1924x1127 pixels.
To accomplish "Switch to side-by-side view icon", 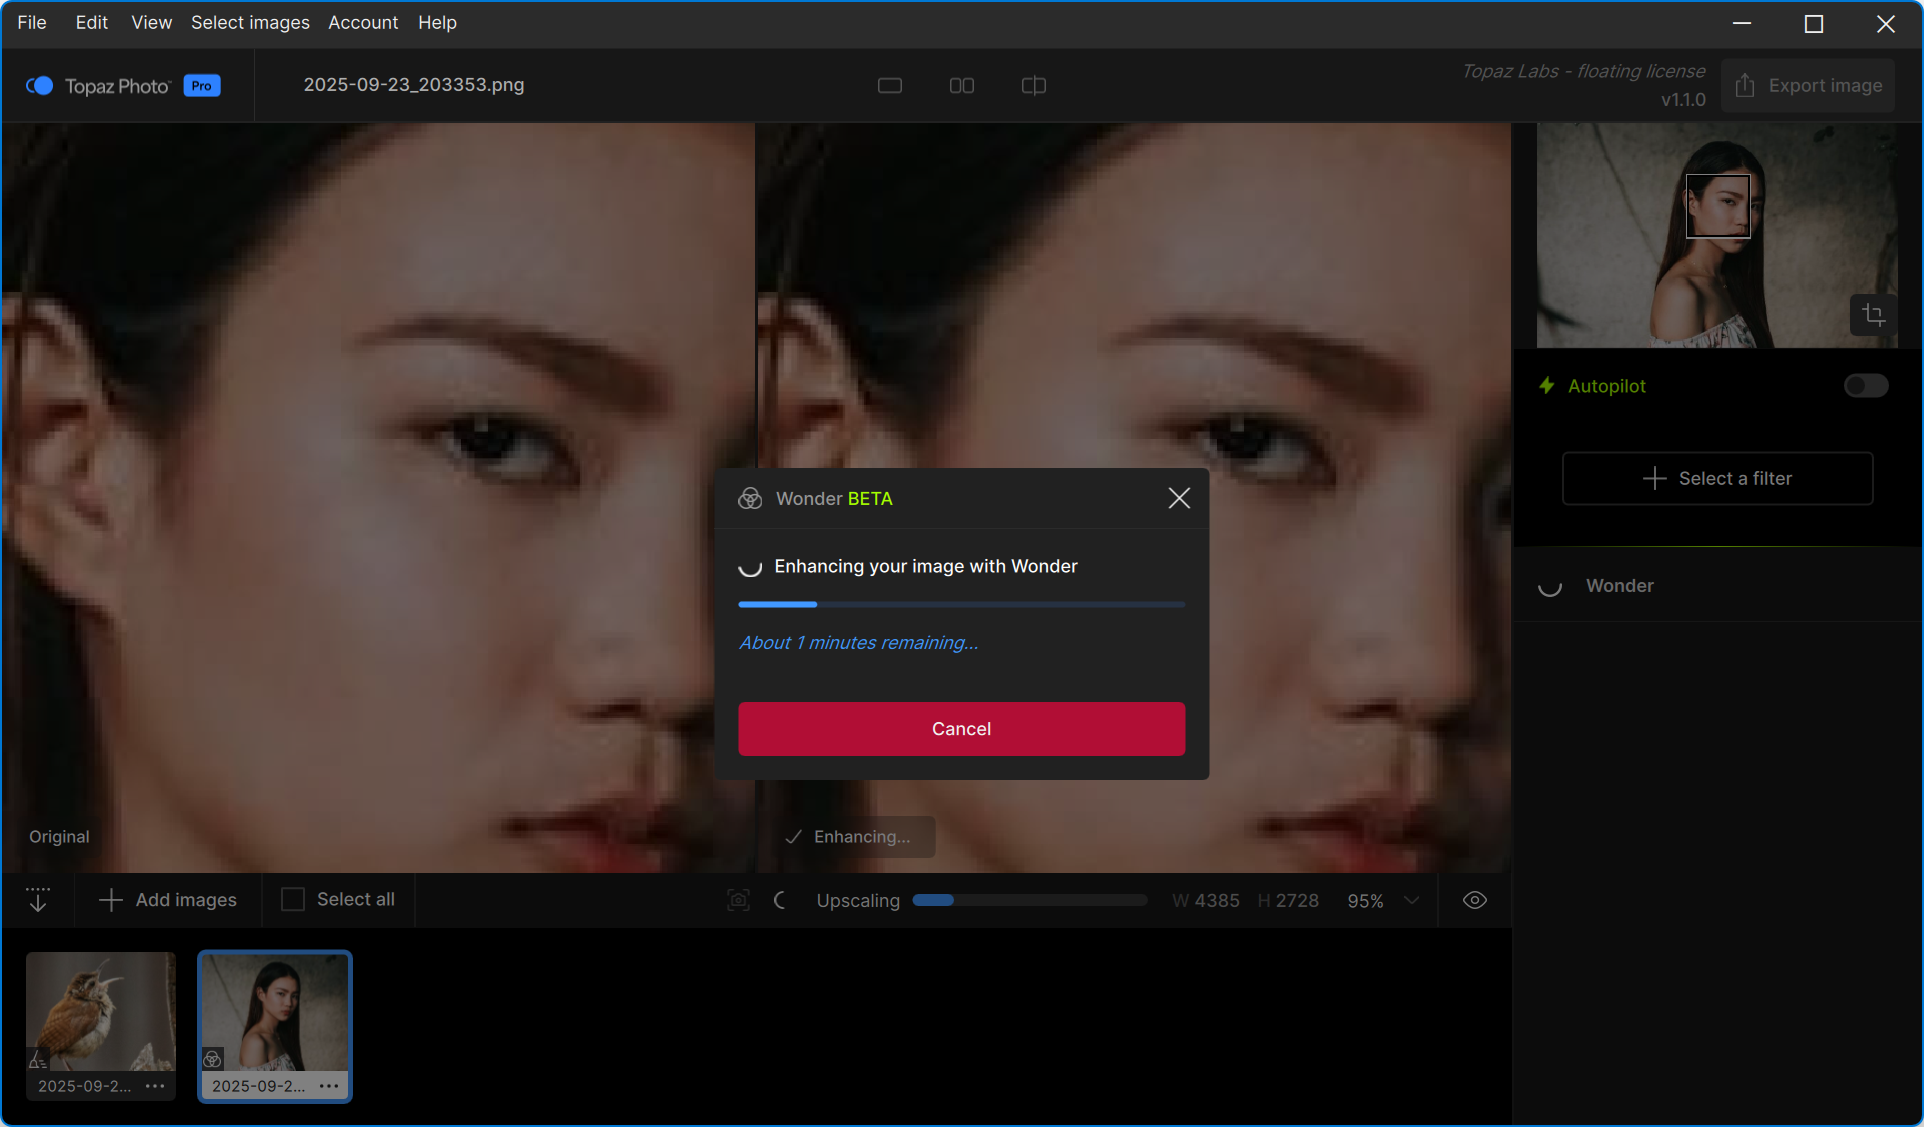I will click(x=962, y=86).
